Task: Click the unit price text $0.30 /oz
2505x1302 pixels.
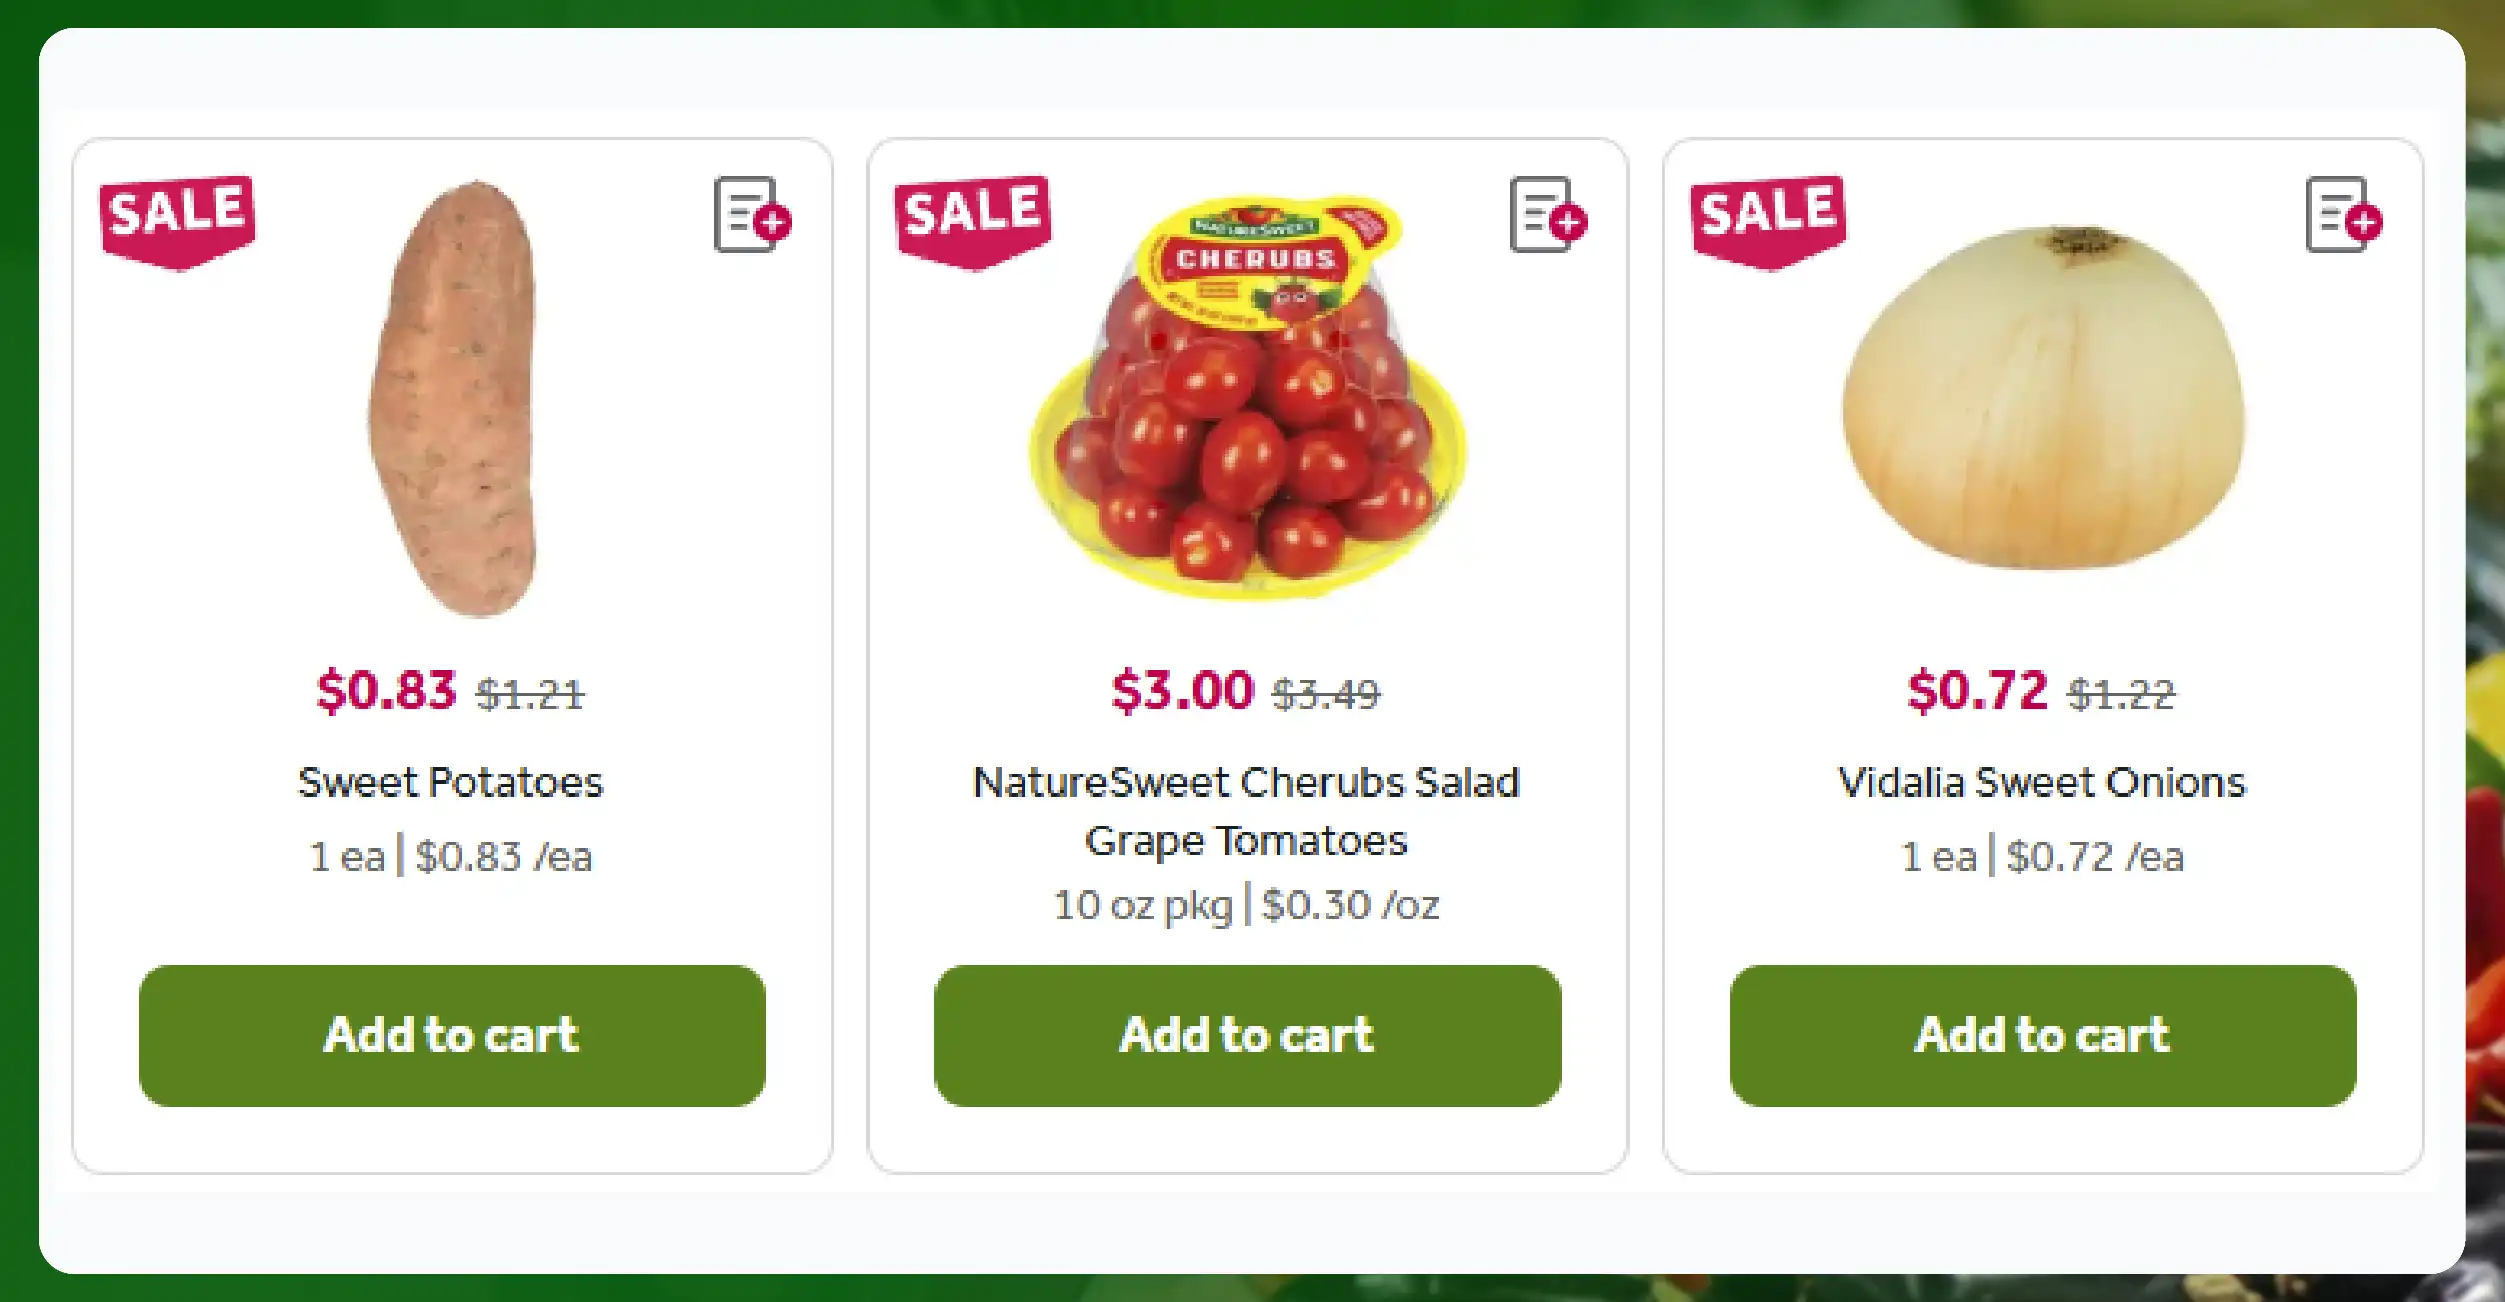Action: [1352, 906]
